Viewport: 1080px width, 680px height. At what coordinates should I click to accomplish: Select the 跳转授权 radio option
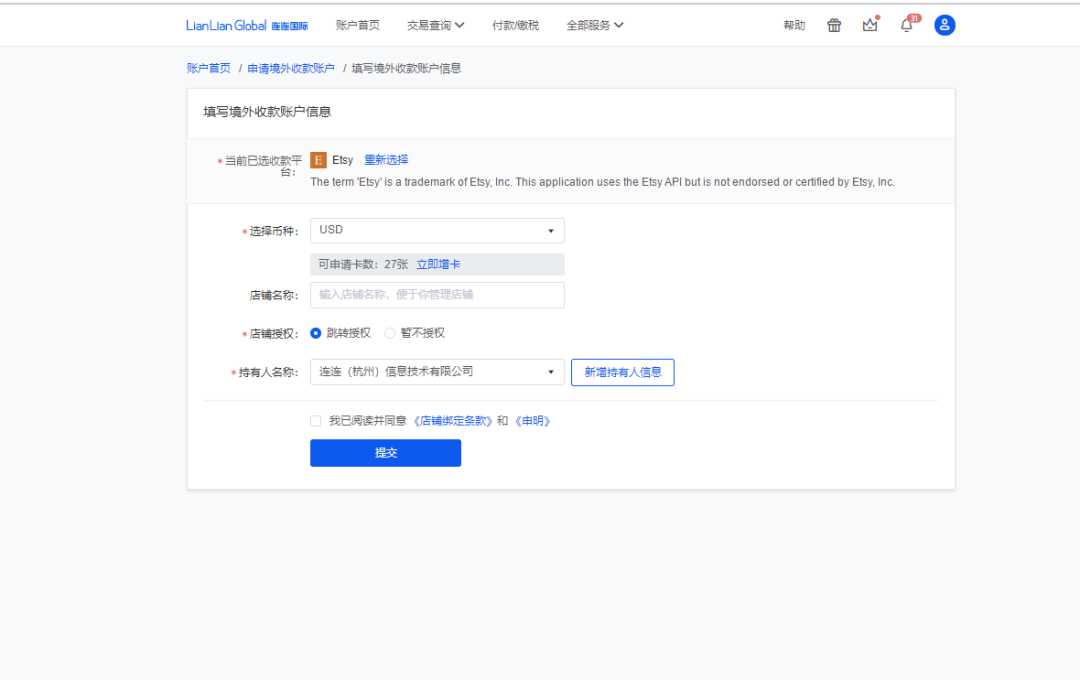click(x=316, y=333)
